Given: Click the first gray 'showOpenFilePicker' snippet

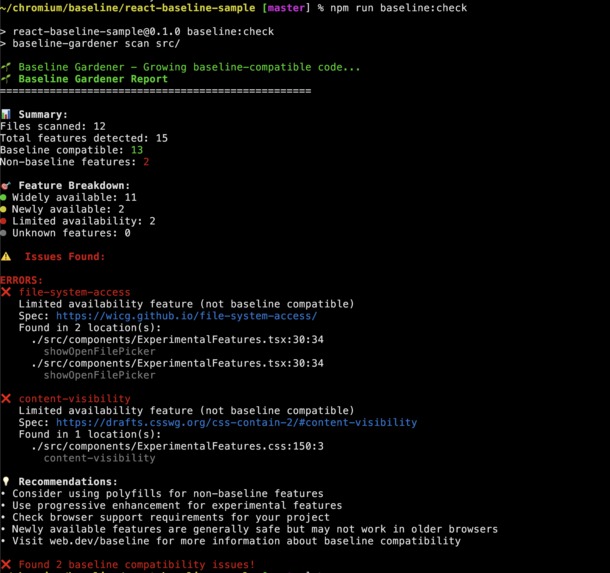Looking at the screenshot, I should click(100, 352).
